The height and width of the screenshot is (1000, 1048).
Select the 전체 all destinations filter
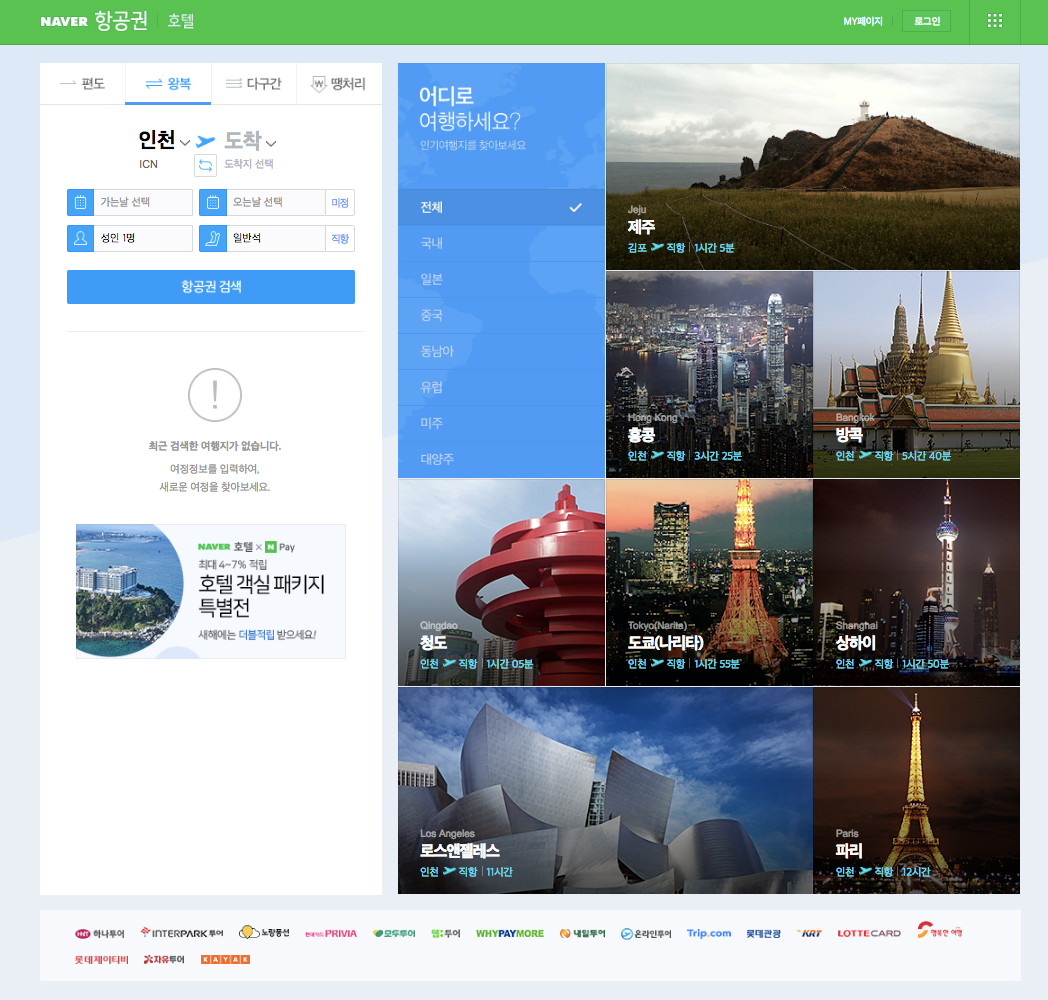(501, 207)
